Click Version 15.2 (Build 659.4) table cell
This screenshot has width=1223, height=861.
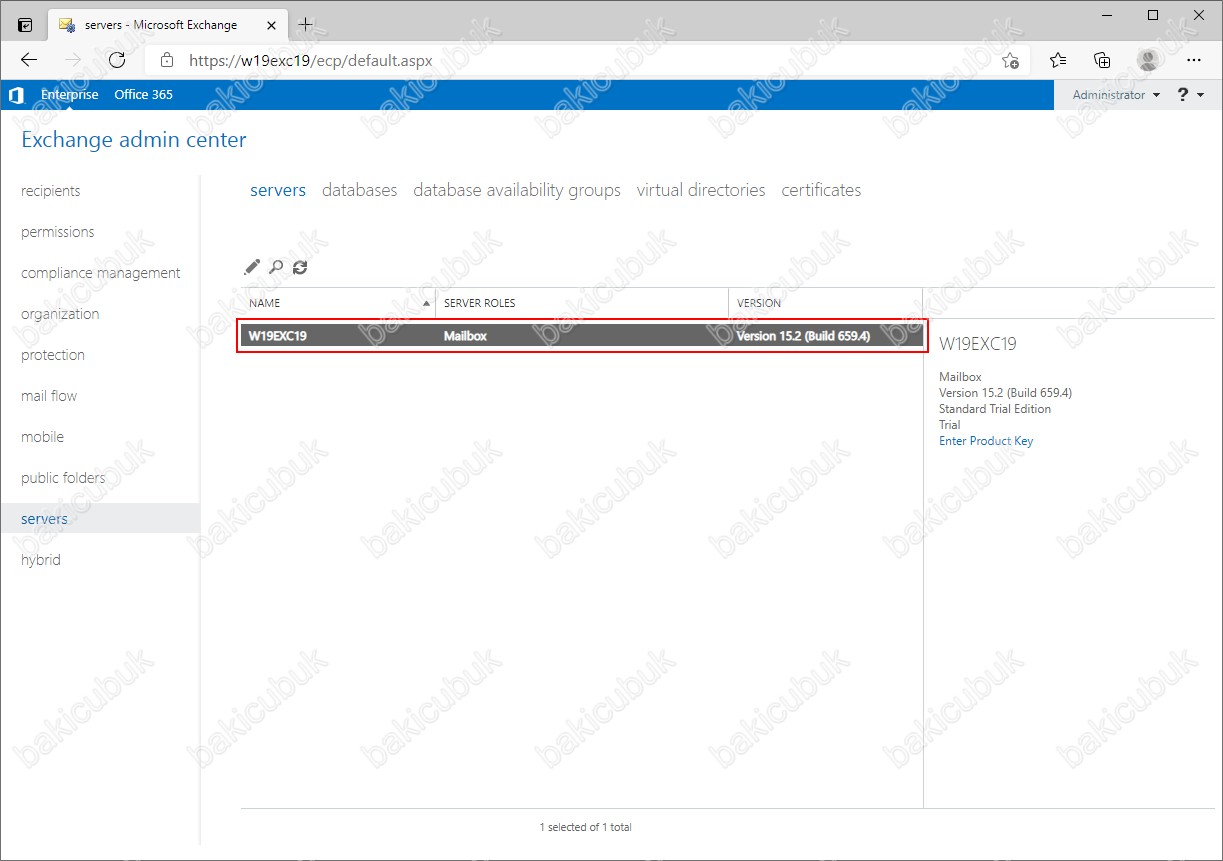tap(804, 336)
